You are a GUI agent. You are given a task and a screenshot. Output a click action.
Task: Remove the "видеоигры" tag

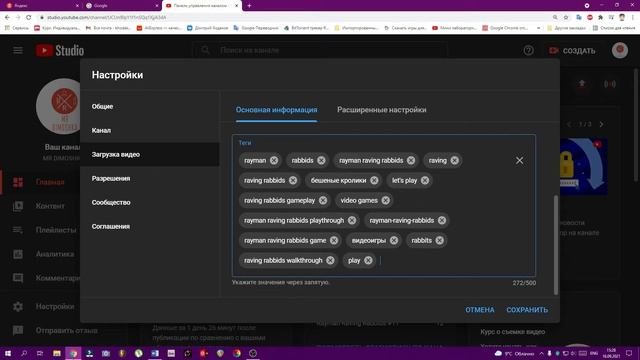tap(394, 240)
